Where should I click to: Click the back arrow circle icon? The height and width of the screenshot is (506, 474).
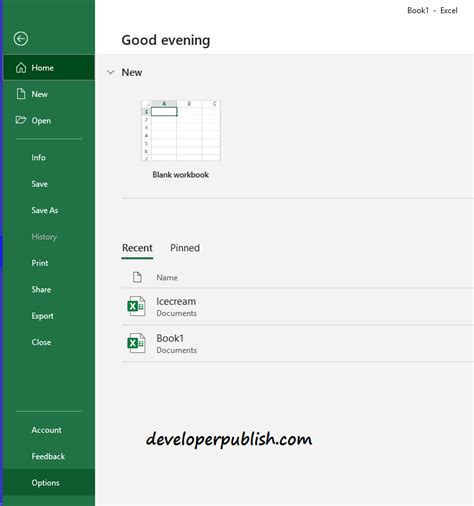(x=21, y=39)
